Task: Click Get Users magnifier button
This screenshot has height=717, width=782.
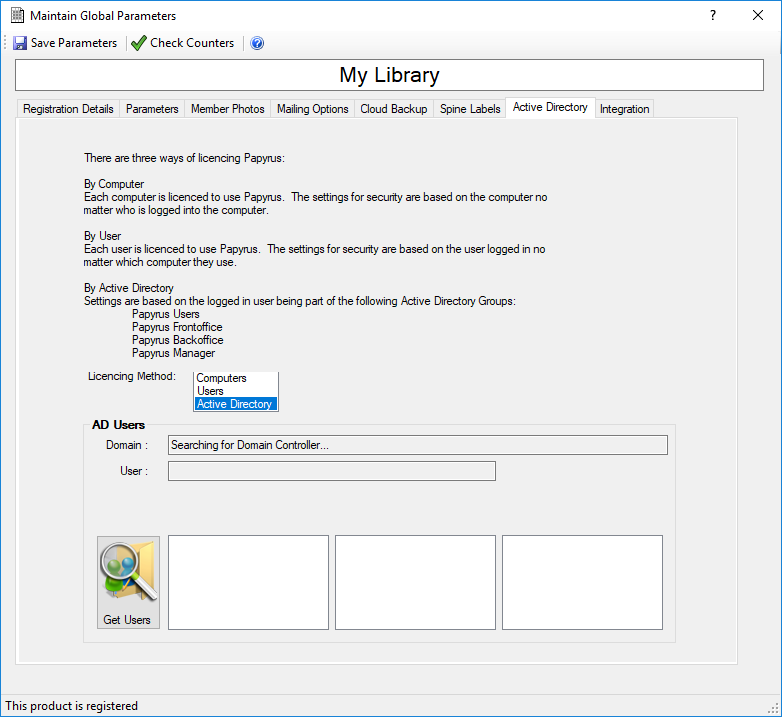Action: click(x=128, y=582)
